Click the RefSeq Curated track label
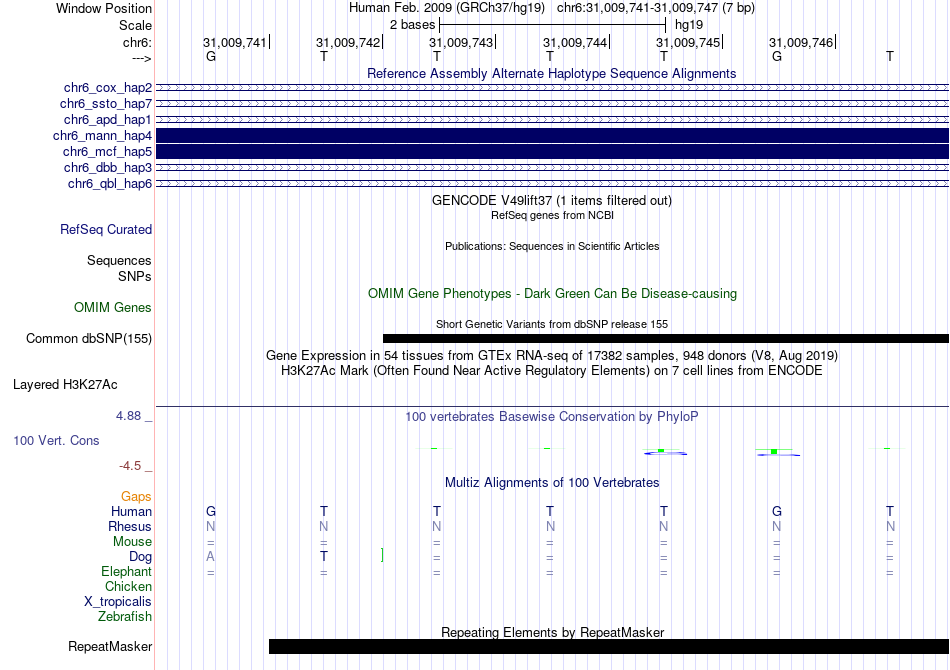The width and height of the screenshot is (950, 670). tap(106, 230)
